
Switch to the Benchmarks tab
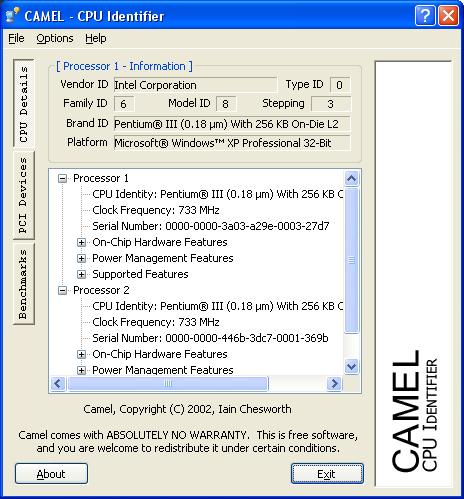pyautogui.click(x=23, y=284)
